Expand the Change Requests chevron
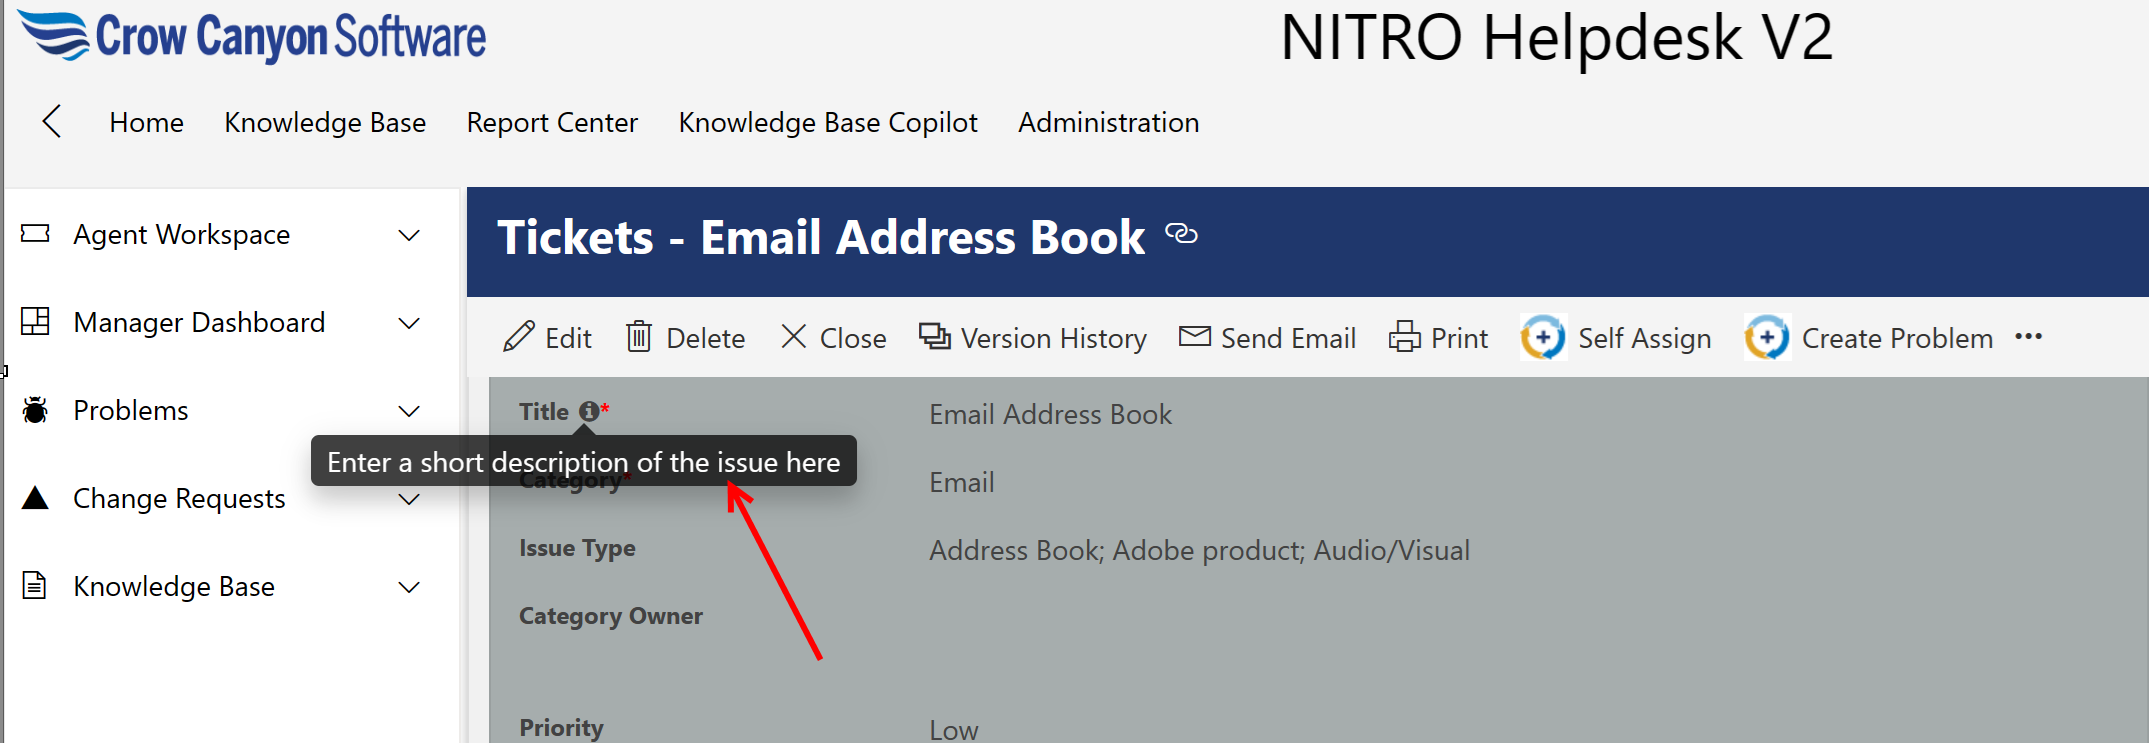This screenshot has height=743, width=2149. pos(409,500)
